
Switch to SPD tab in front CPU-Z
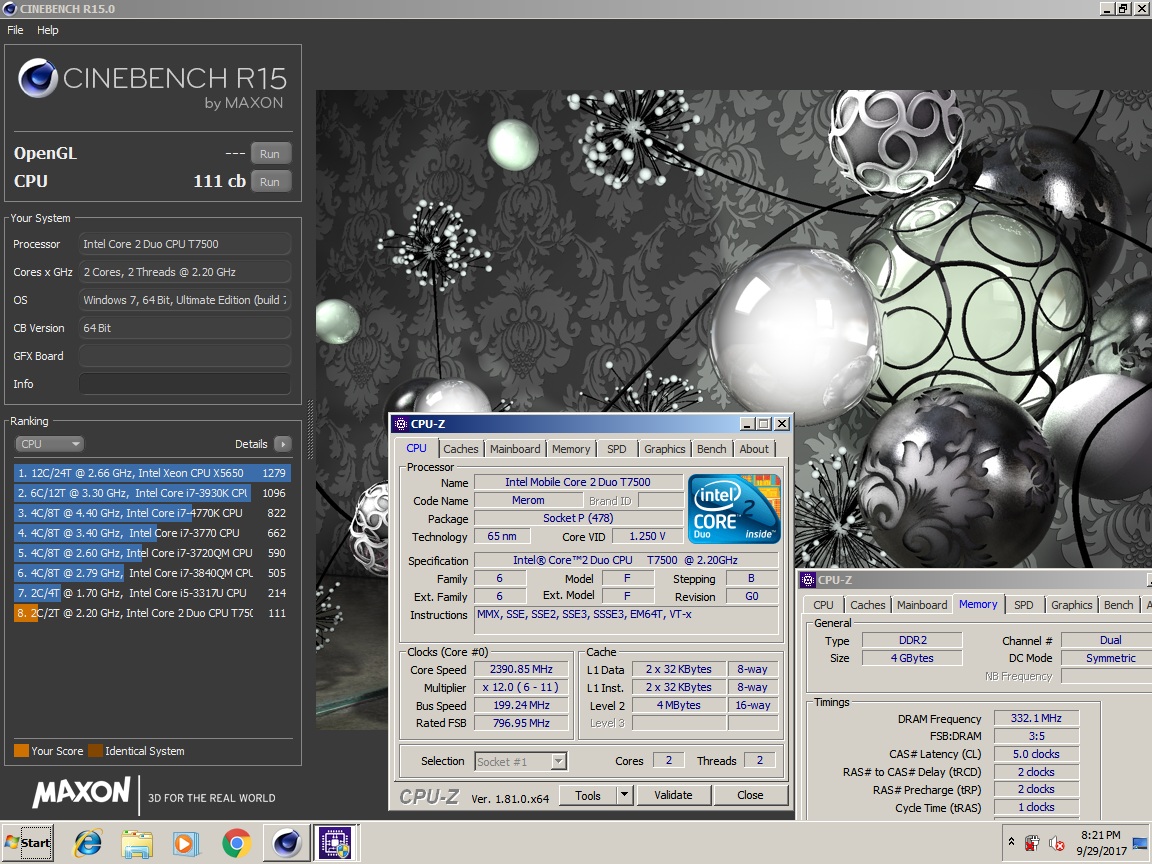616,449
